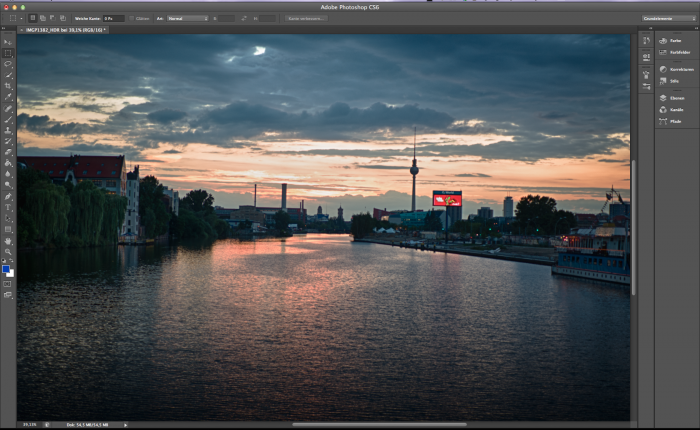
Task: Click the selection width B field
Action: (x=226, y=18)
